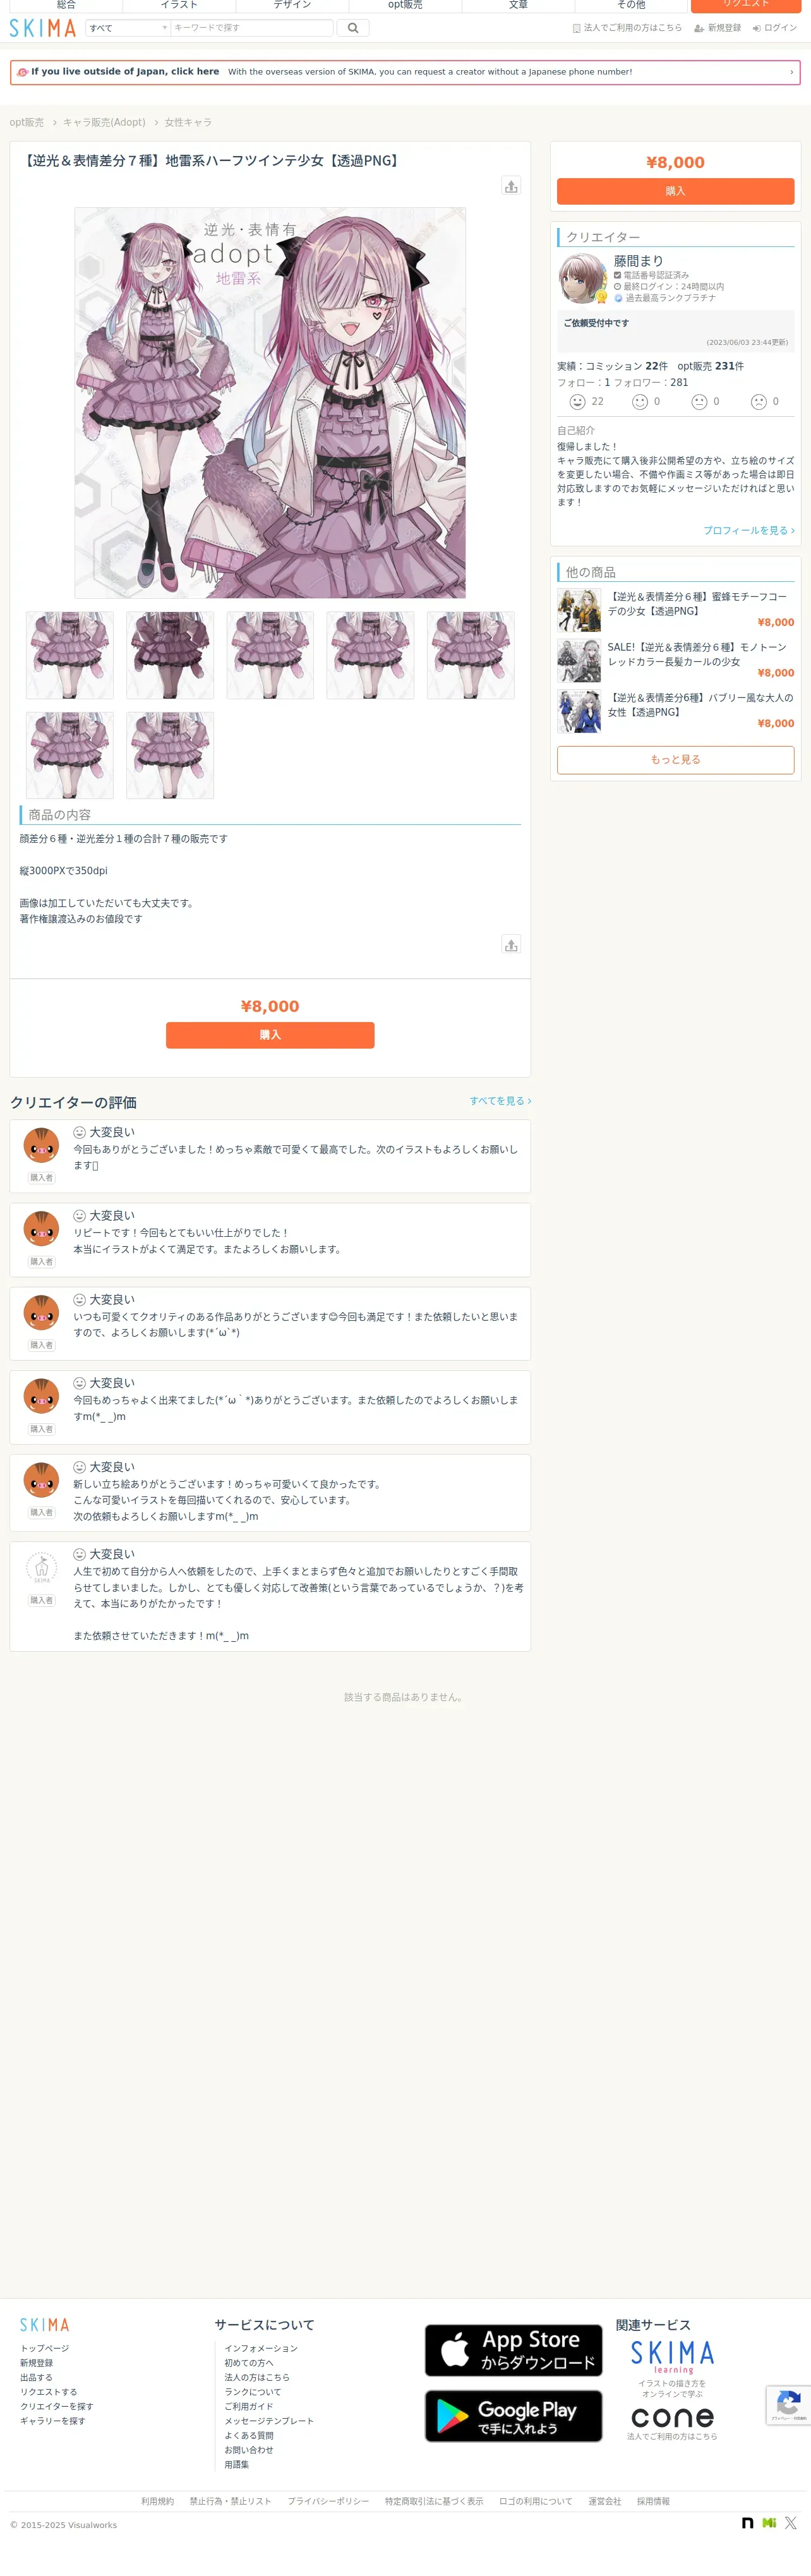Open footer 採用情報 link
This screenshot has width=811, height=2576.
coord(653,2501)
